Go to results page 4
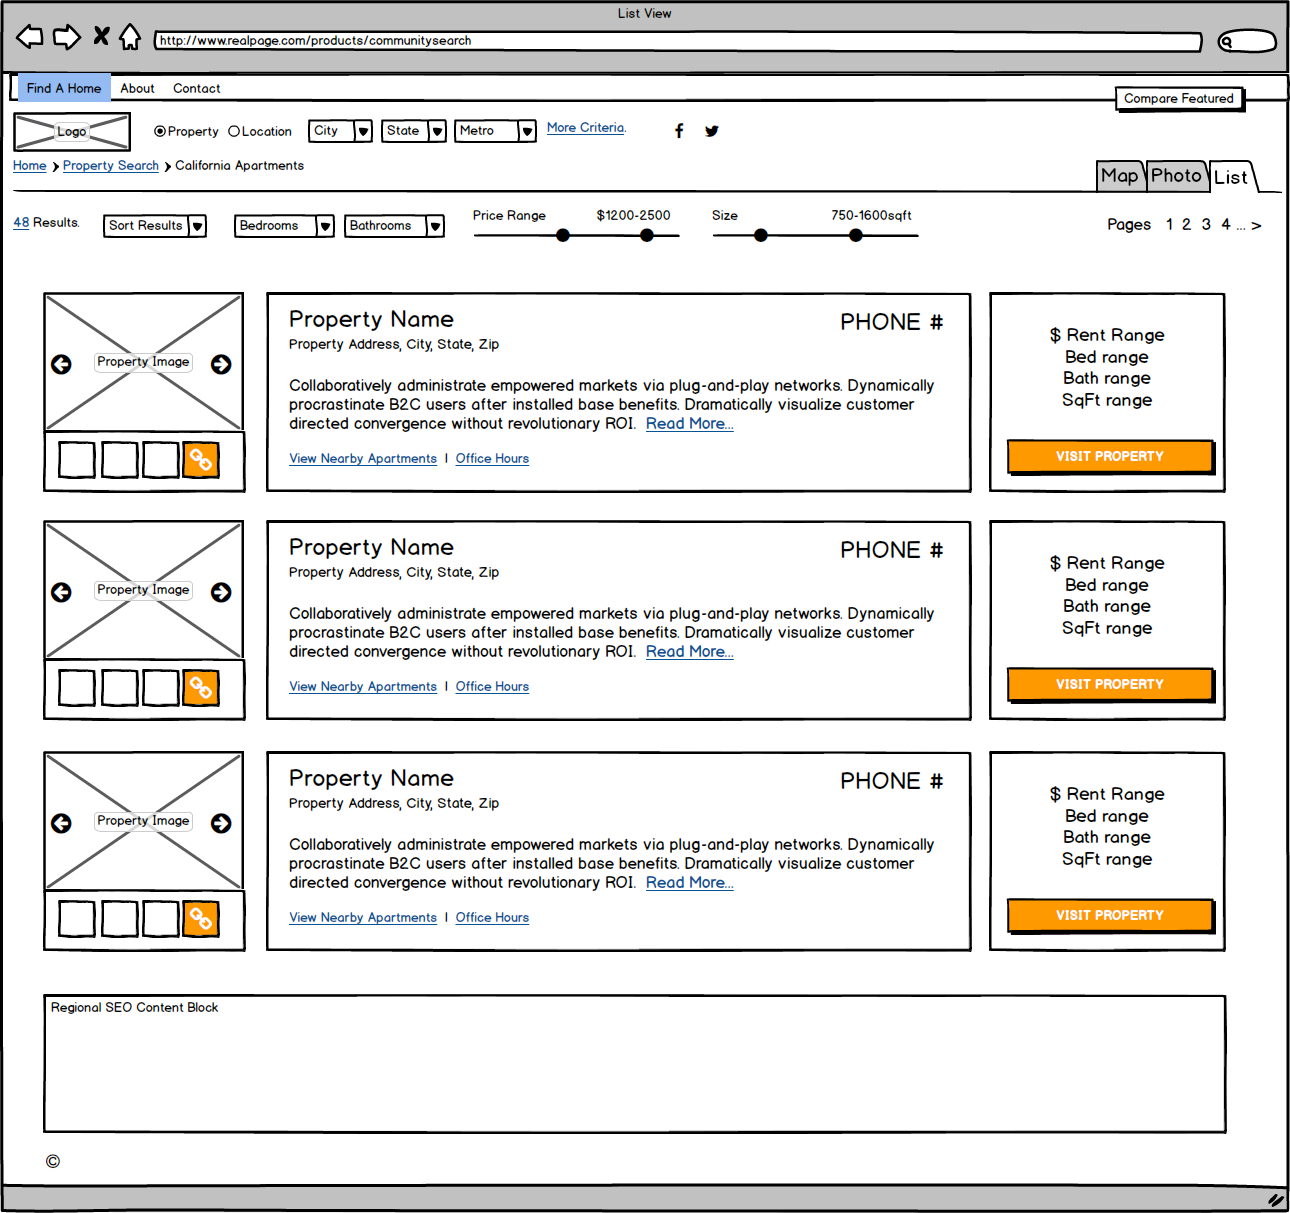The width and height of the screenshot is (1290, 1213). (1226, 225)
